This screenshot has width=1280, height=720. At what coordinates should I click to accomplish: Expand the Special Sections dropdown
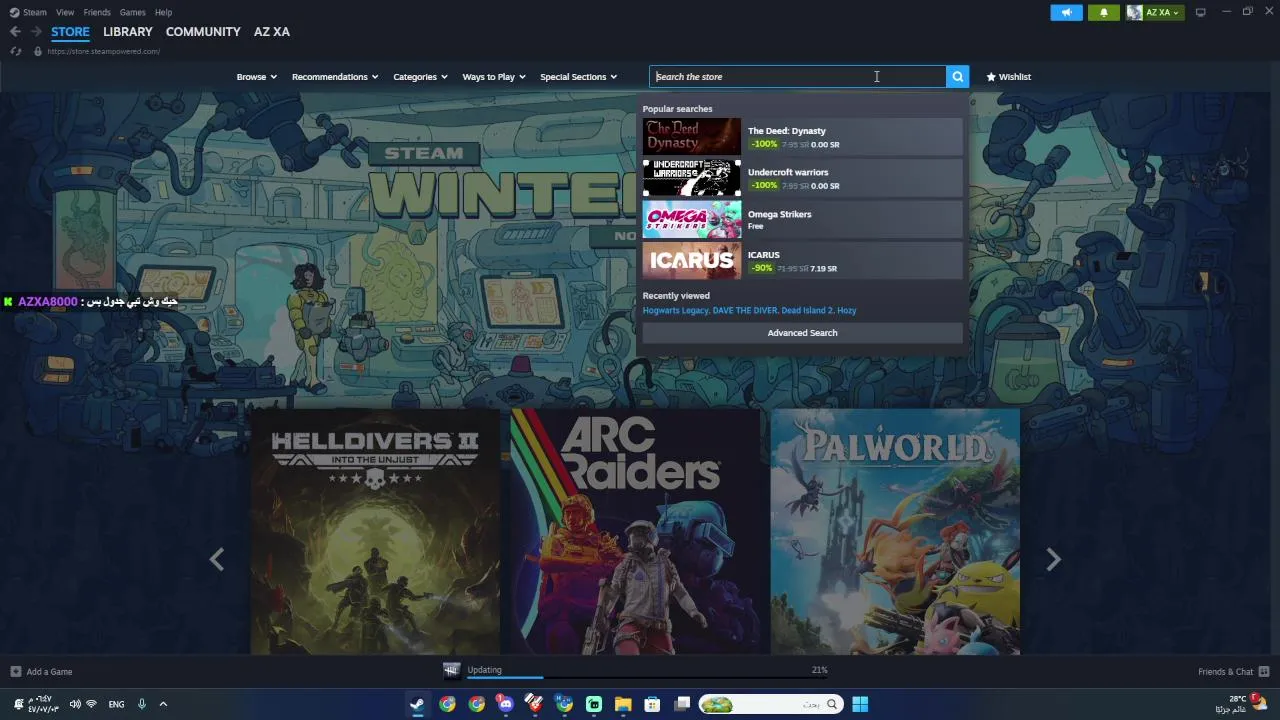pyautogui.click(x=578, y=77)
